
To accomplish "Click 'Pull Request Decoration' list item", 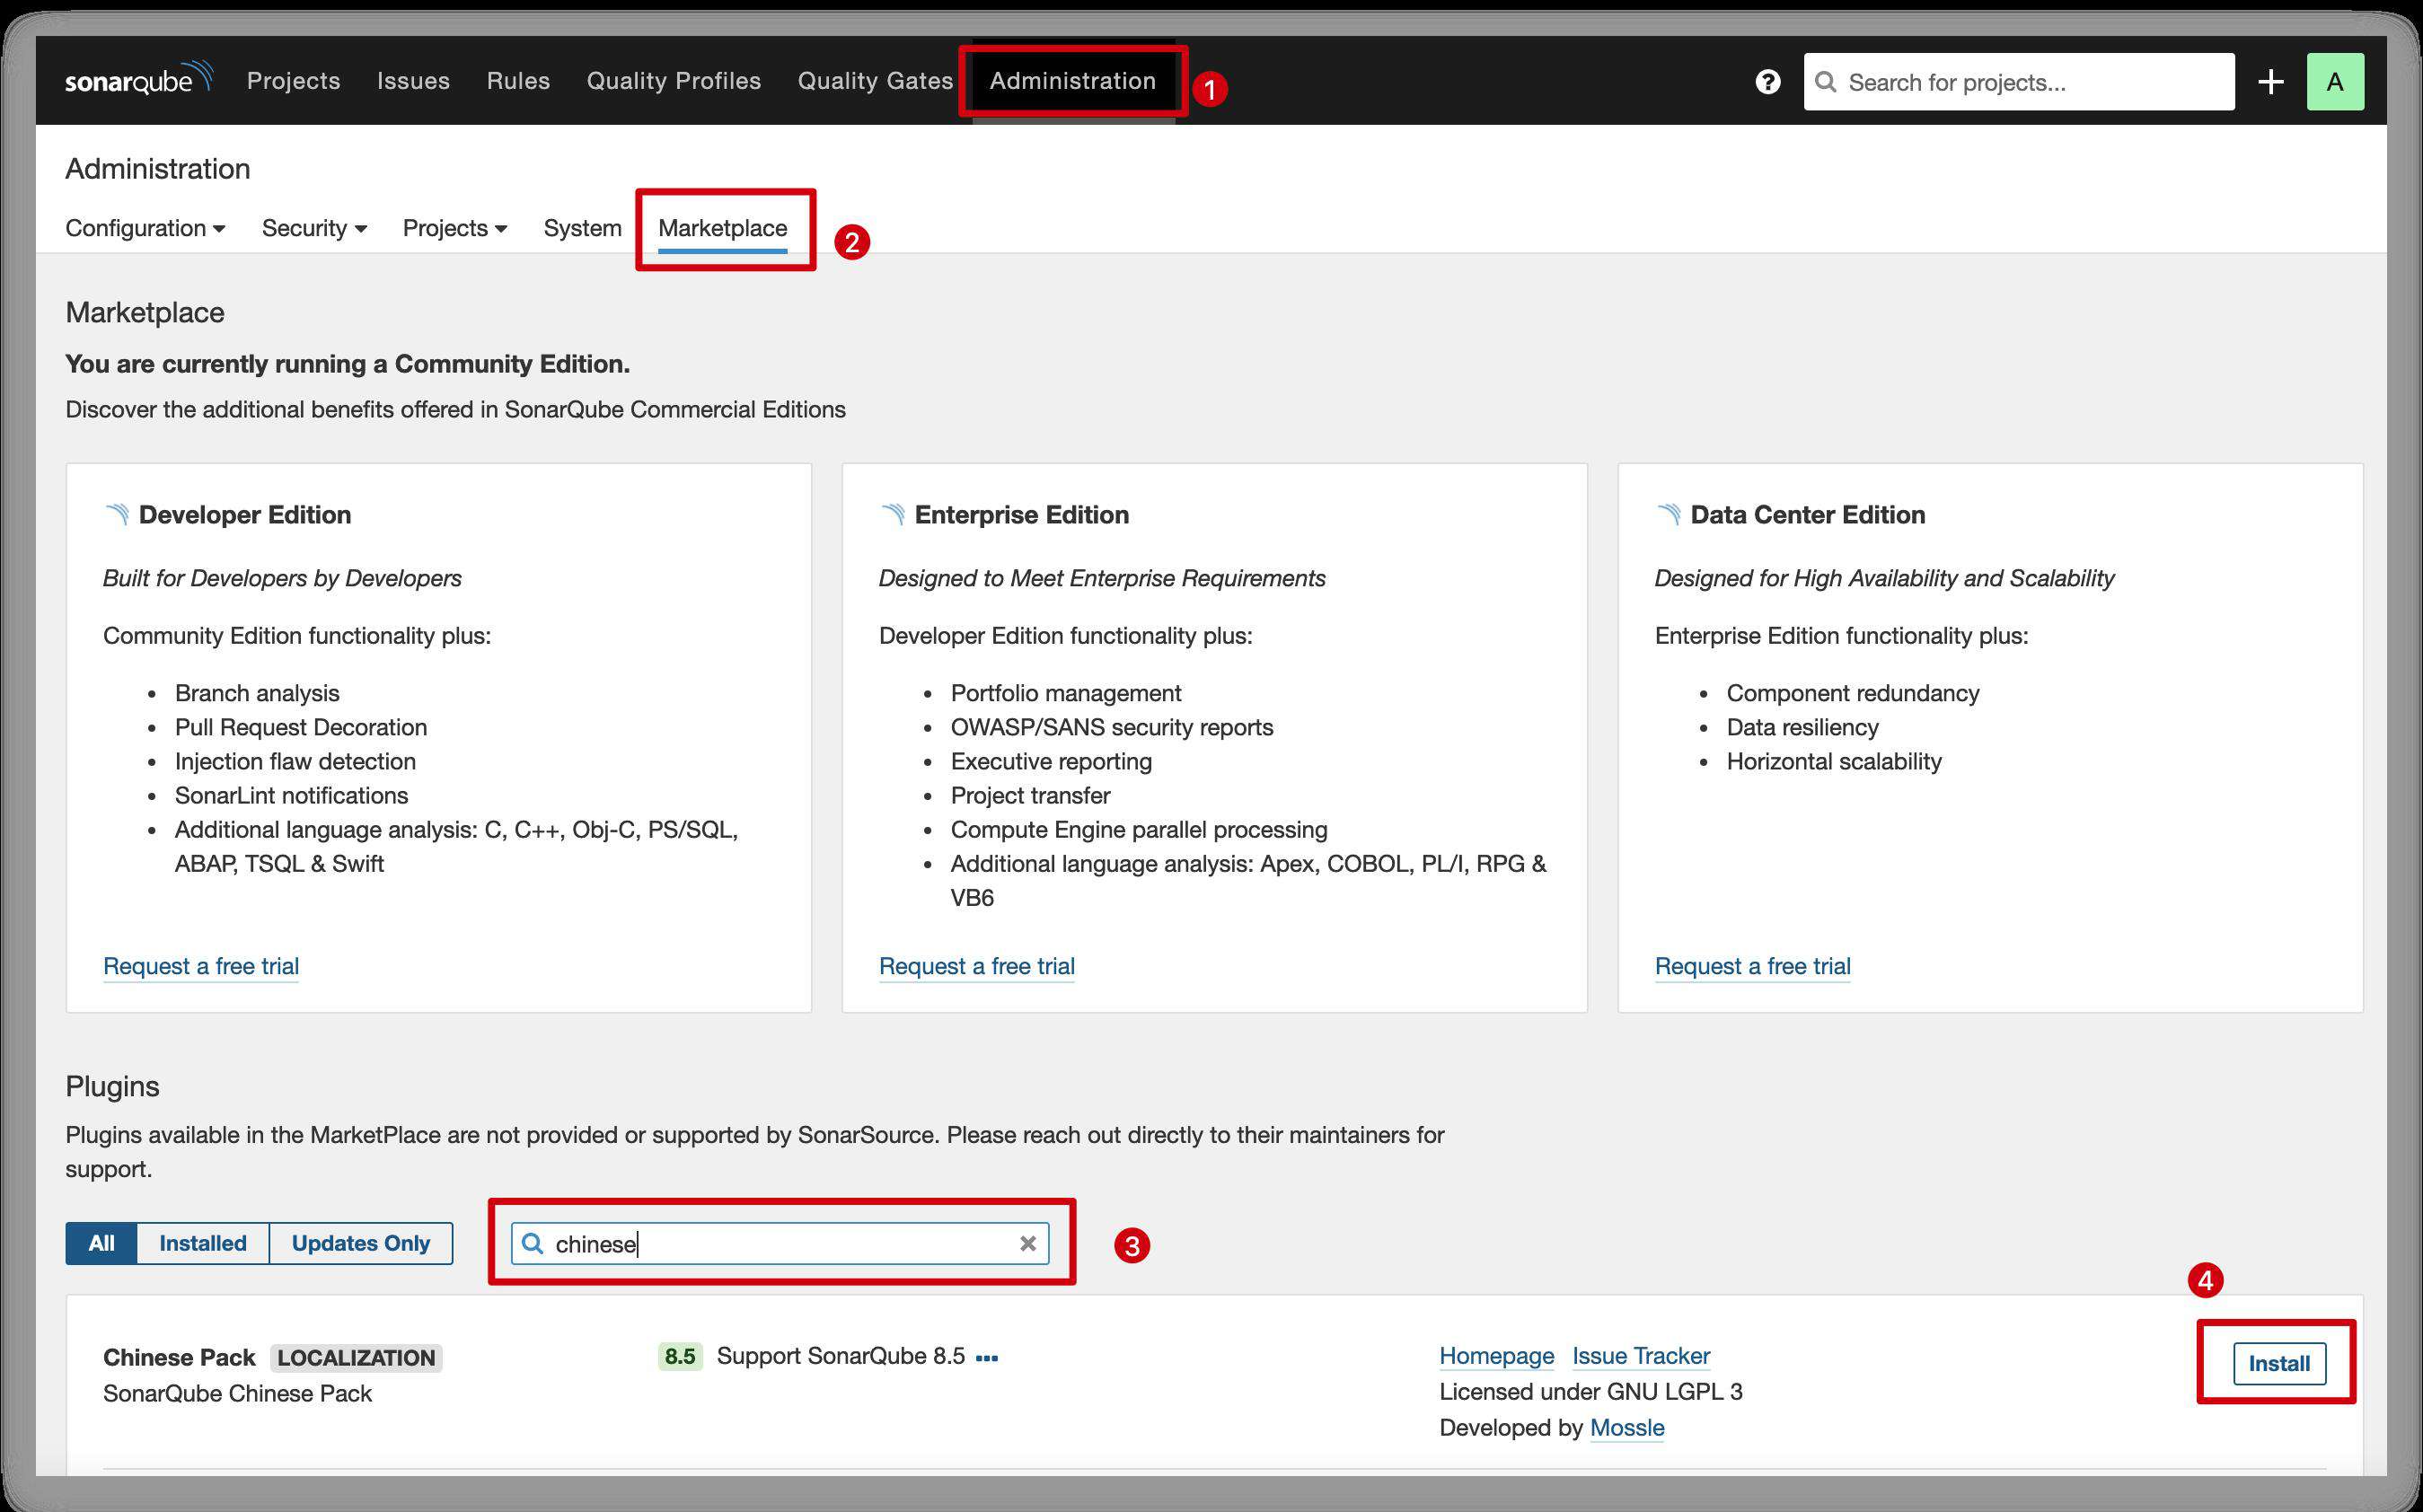I will tap(301, 727).
